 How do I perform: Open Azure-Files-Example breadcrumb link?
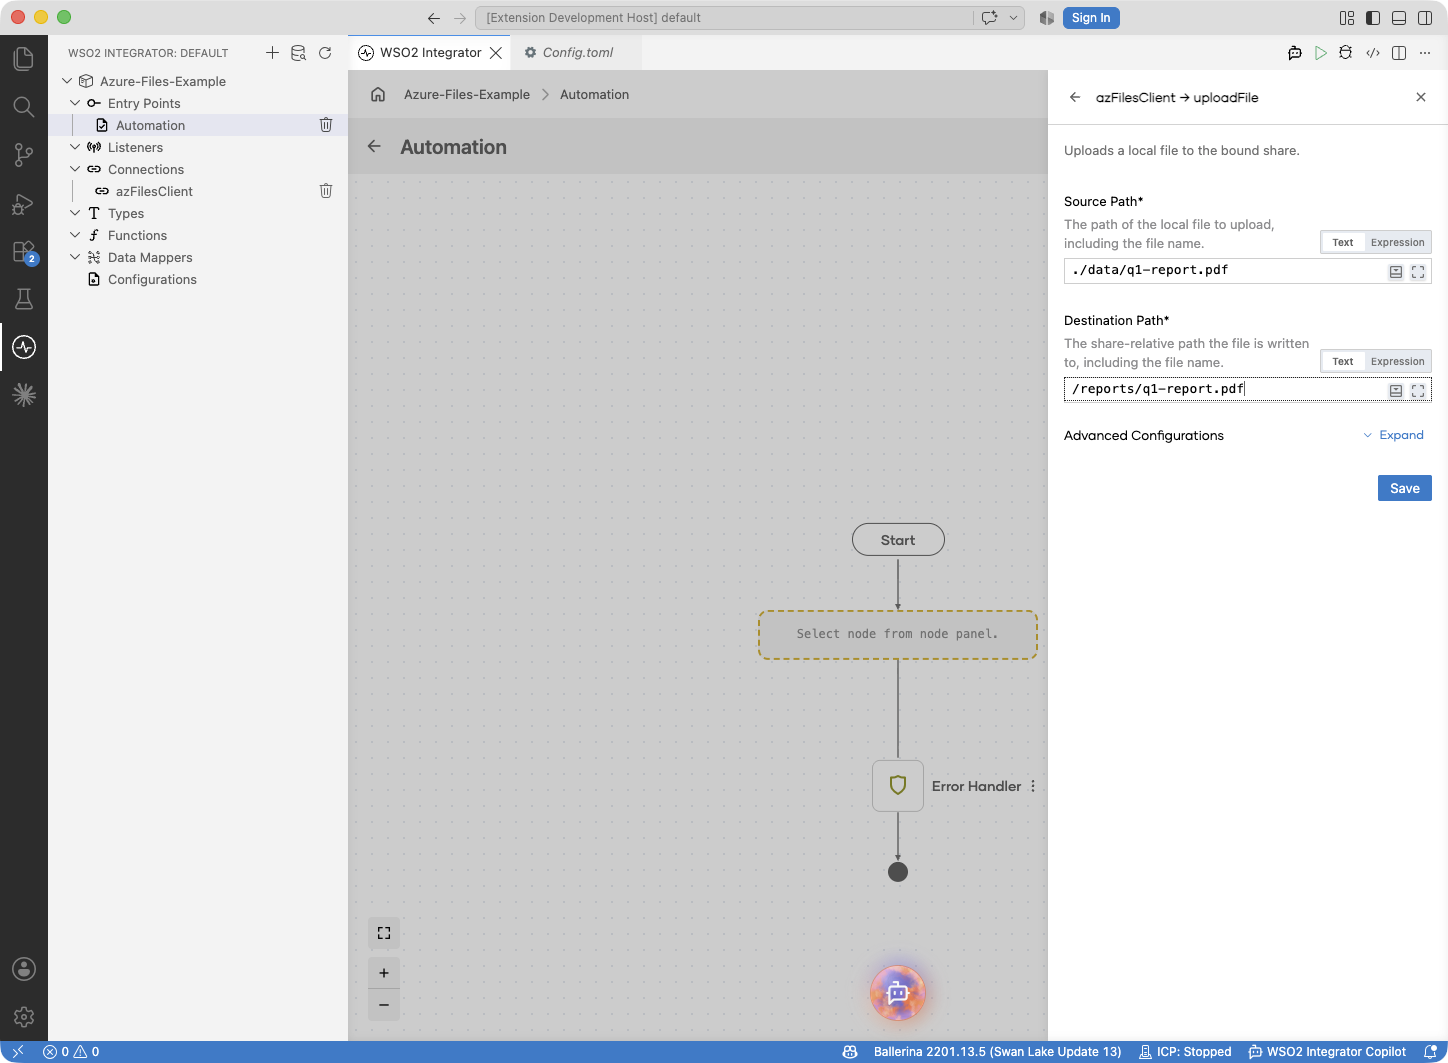click(467, 94)
